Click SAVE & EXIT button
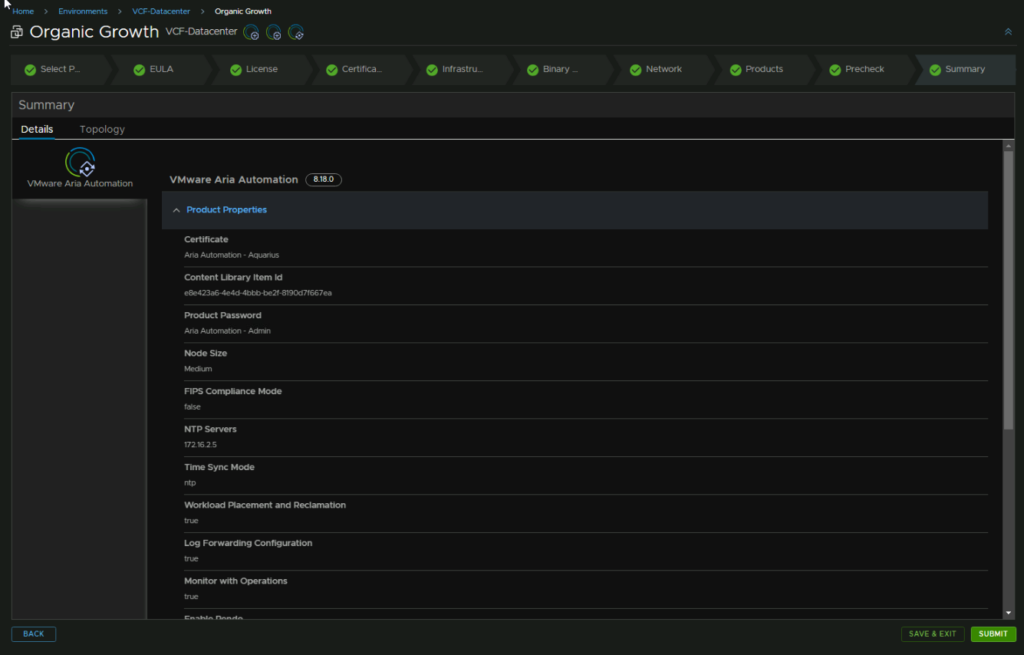This screenshot has width=1024, height=655. tap(932, 634)
